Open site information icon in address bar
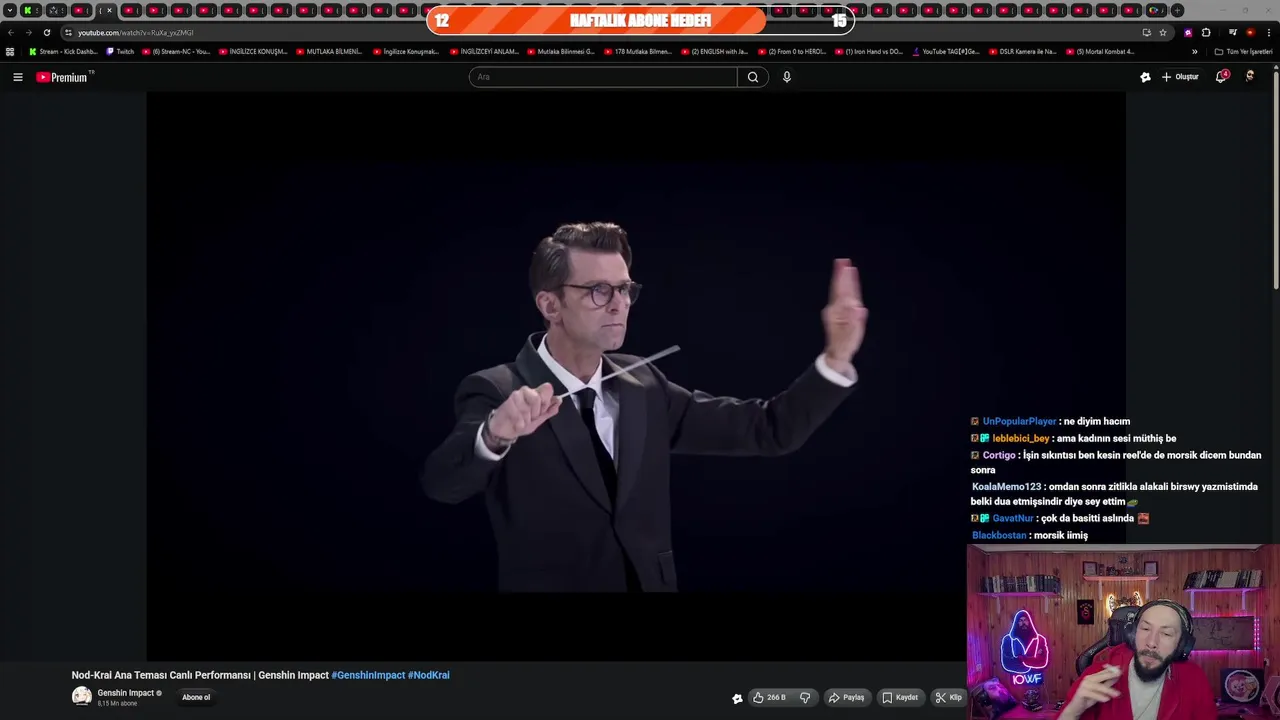 coord(69,32)
